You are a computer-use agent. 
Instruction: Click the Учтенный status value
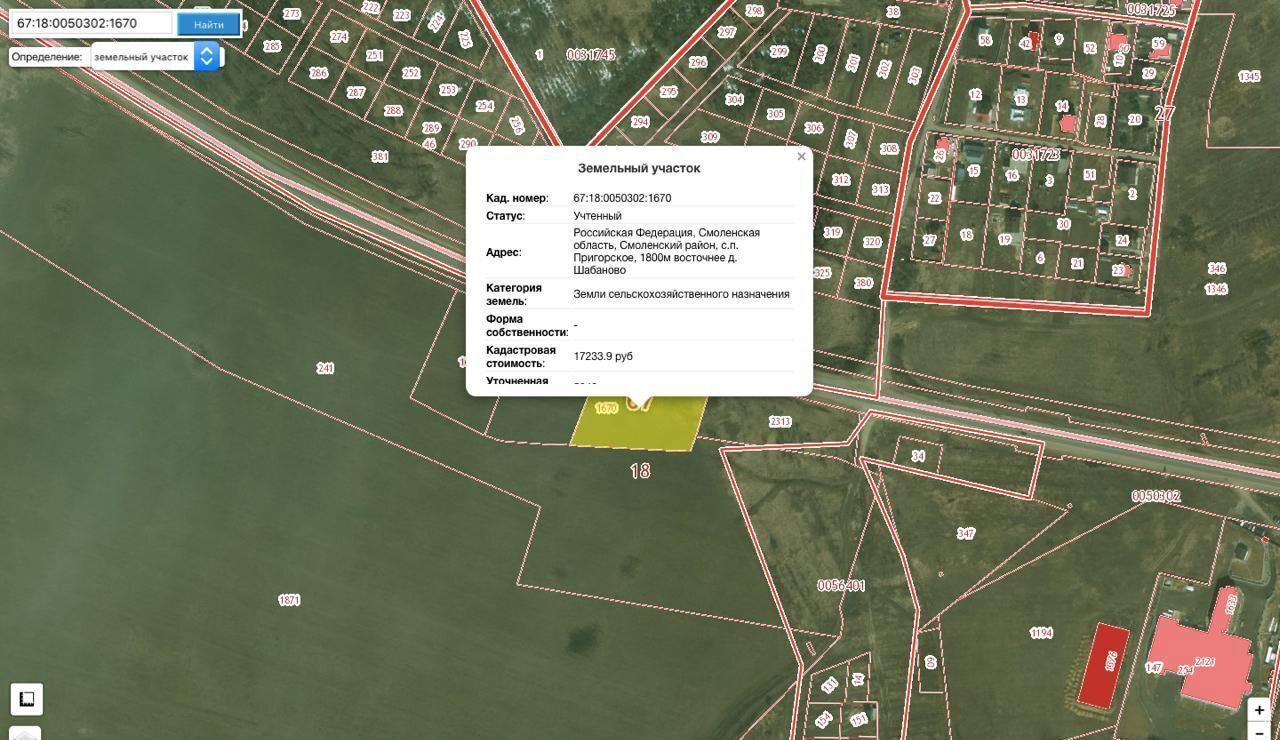click(597, 216)
